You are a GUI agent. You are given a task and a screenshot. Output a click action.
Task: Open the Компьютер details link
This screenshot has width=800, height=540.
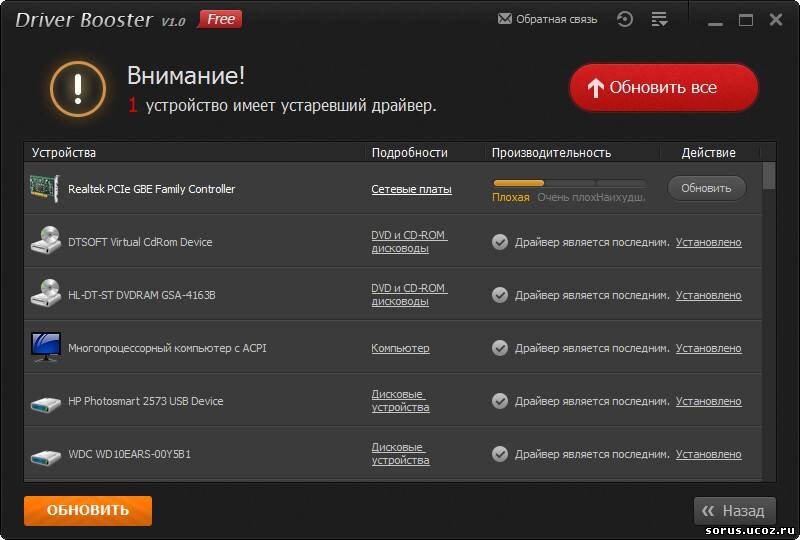tap(400, 348)
